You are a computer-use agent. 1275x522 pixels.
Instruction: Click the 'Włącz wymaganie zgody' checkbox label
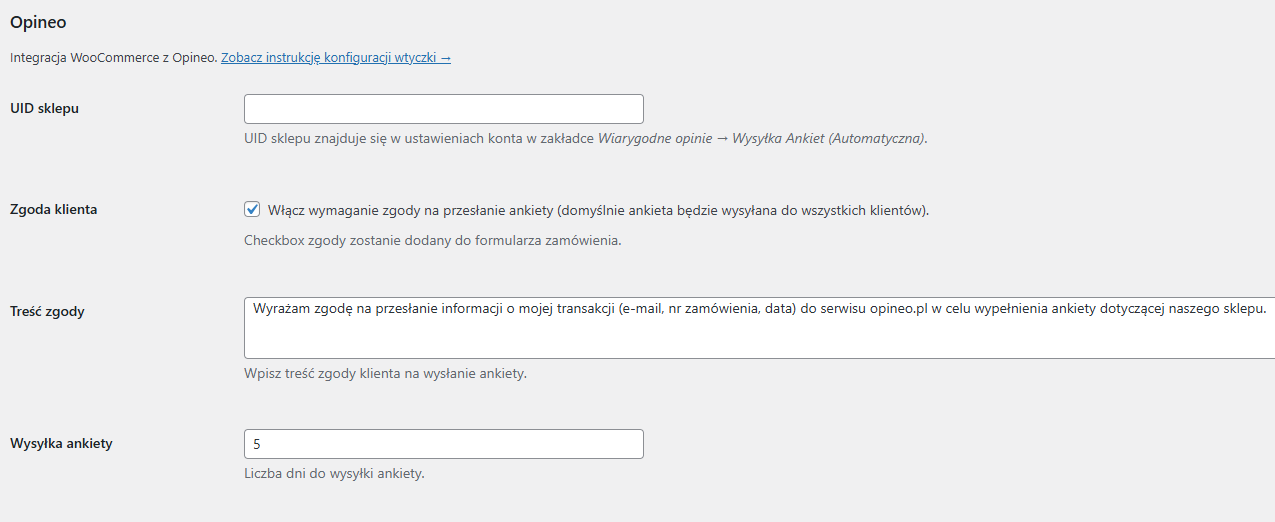tap(598, 210)
